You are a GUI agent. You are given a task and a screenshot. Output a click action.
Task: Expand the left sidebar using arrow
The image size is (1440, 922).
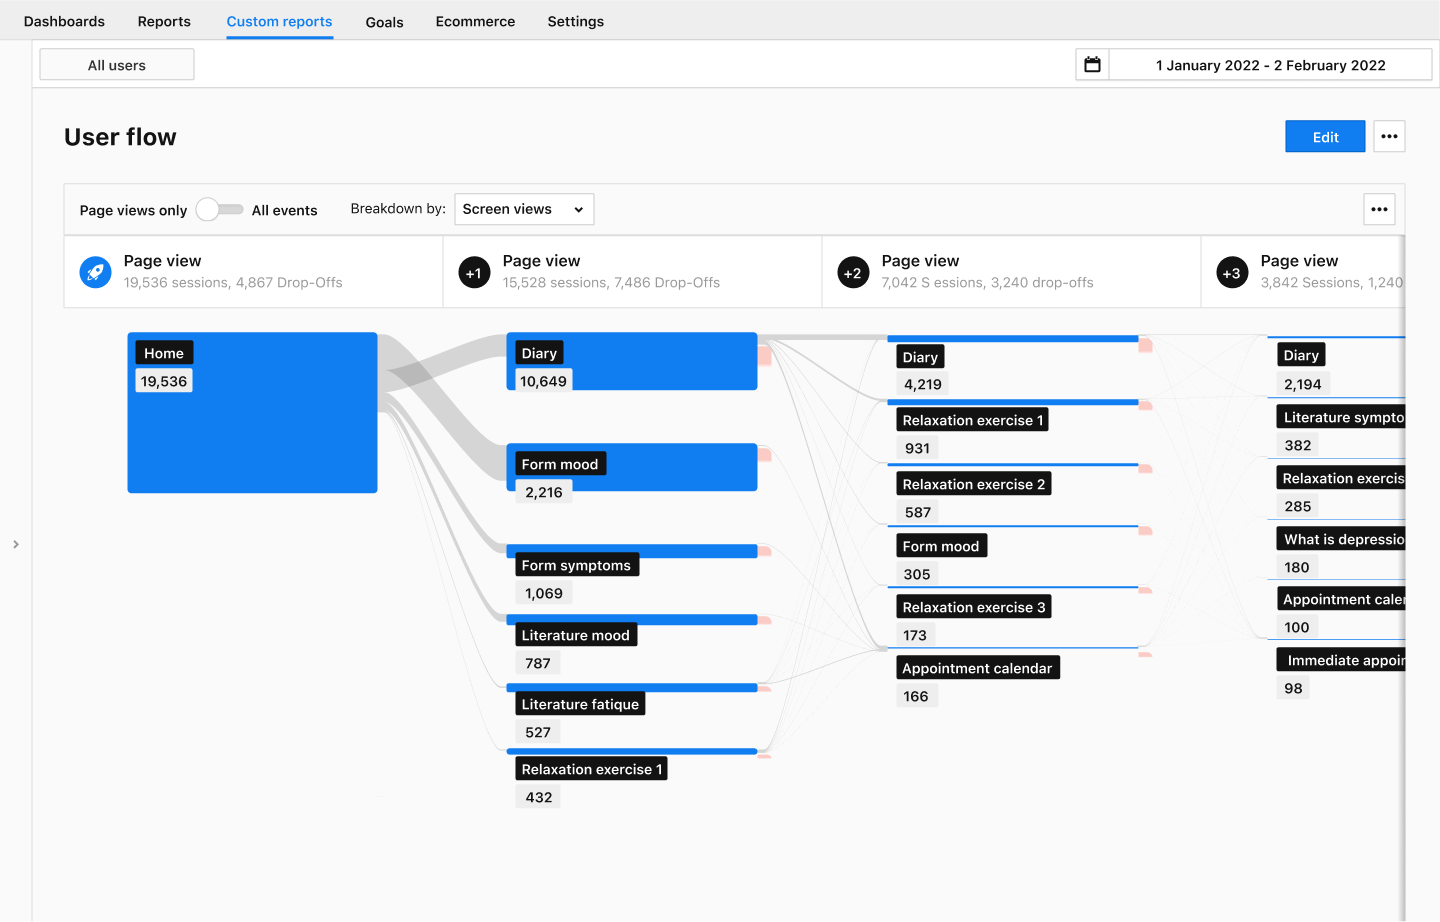pyautogui.click(x=16, y=544)
